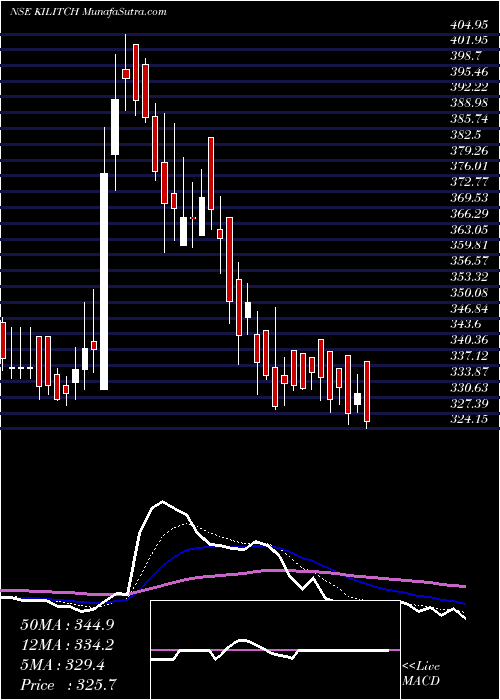Screen dimensions: 500x700
Task: Click the 388.98 price axis label
Action: coord(470,103)
